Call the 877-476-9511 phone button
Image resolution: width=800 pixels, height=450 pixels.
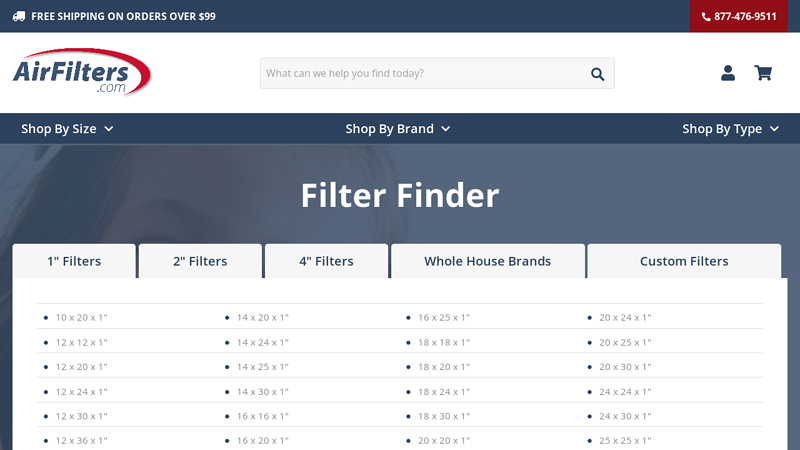739,16
